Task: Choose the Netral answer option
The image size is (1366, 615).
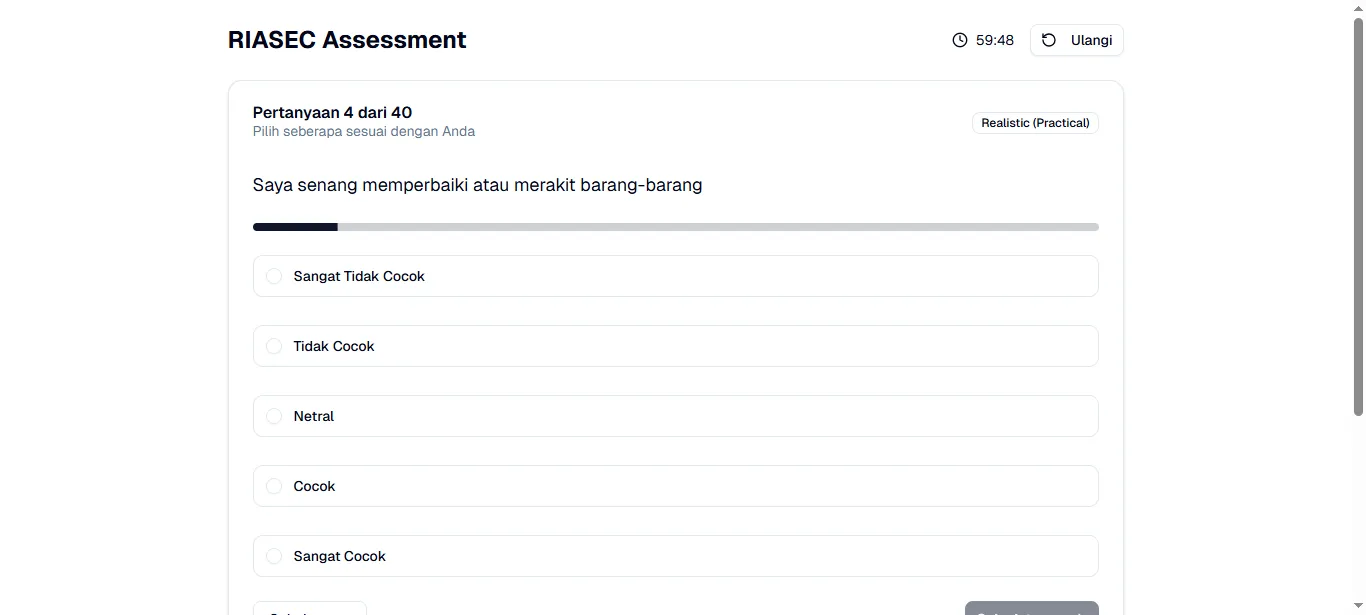Action: [273, 416]
